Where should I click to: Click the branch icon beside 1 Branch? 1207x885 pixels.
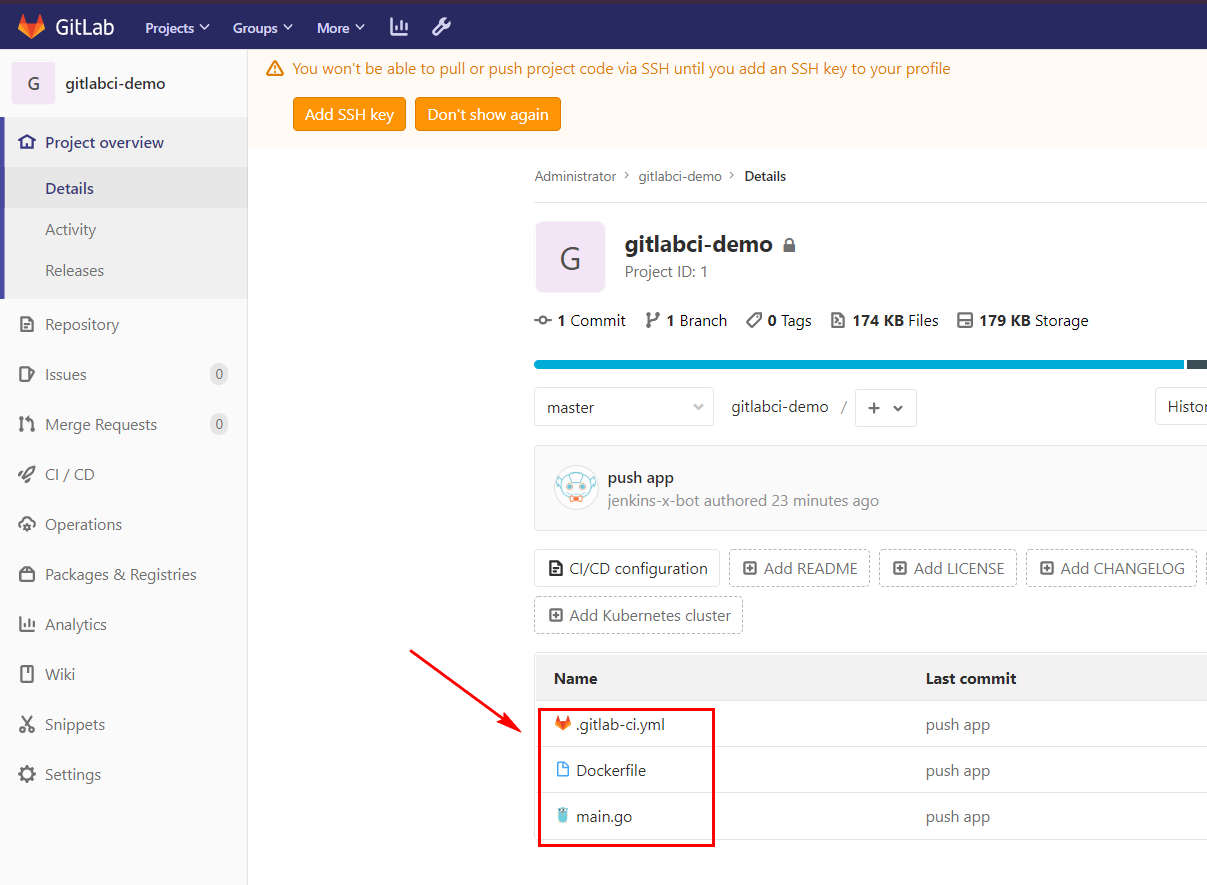653,320
